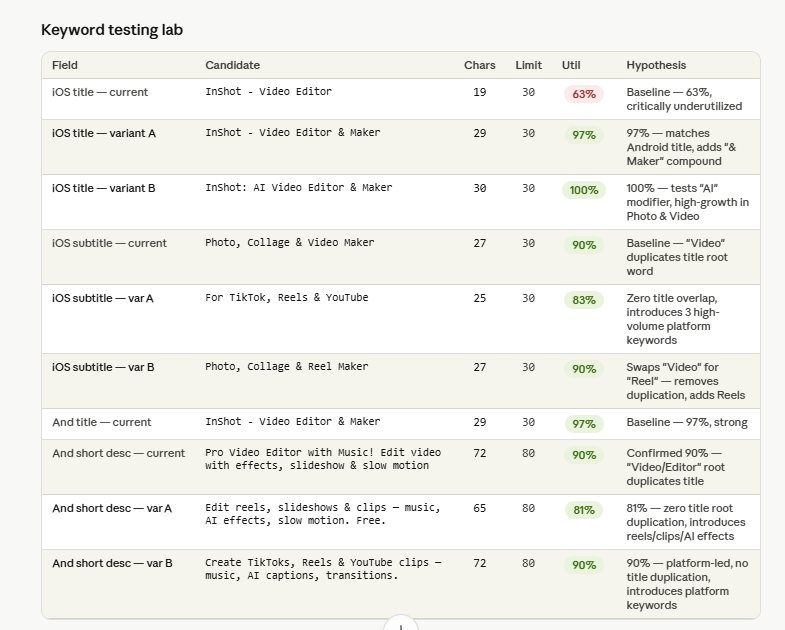Click candidate 'Photo, Collage & Reel Maker'
785x630 pixels.
(x=286, y=366)
